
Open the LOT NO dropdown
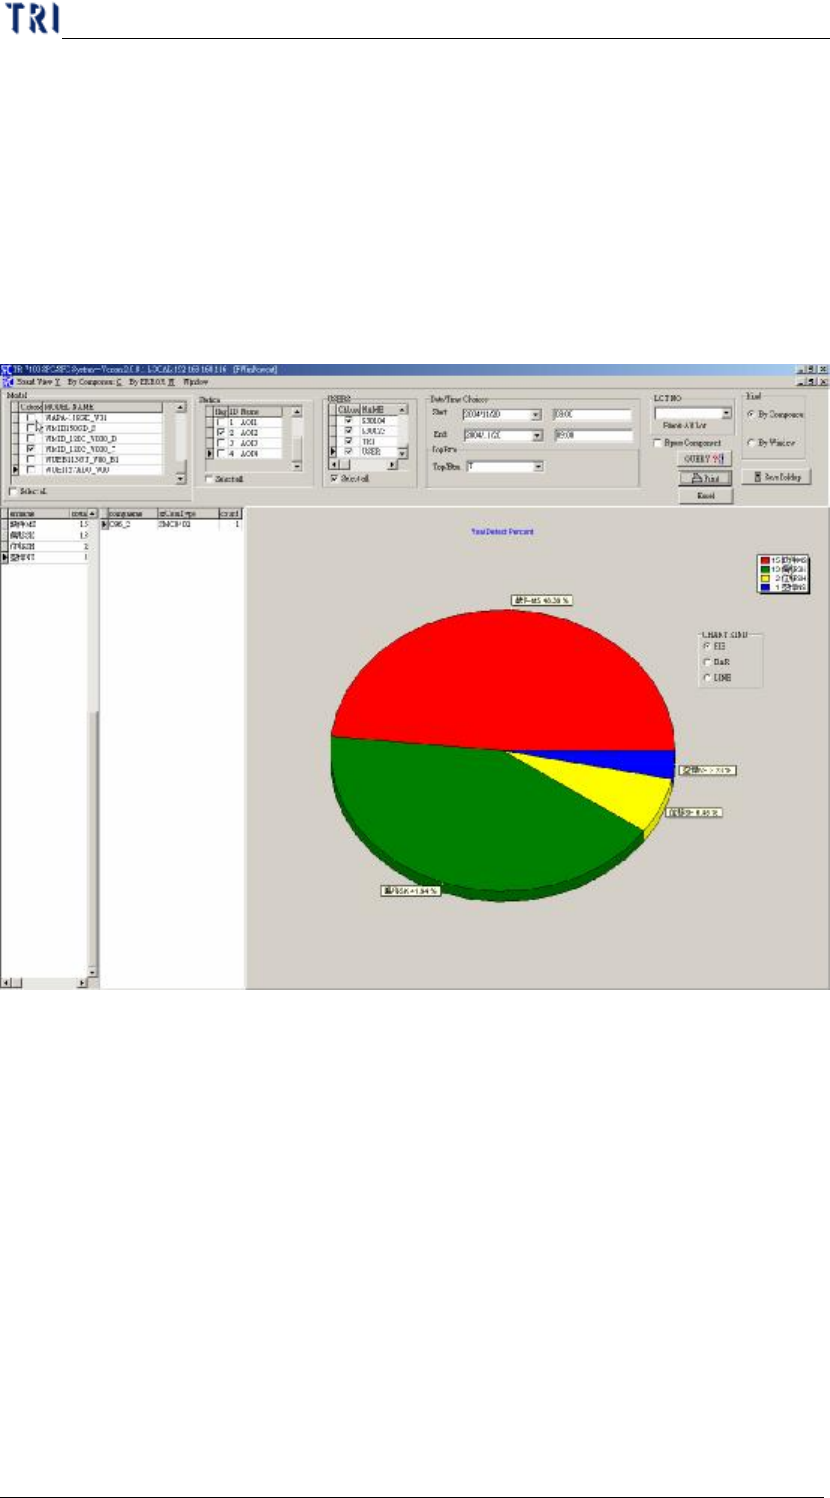pos(727,413)
